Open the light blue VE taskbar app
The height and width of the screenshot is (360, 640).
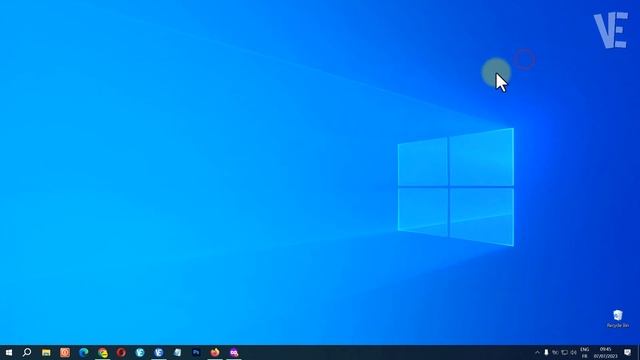(140, 352)
